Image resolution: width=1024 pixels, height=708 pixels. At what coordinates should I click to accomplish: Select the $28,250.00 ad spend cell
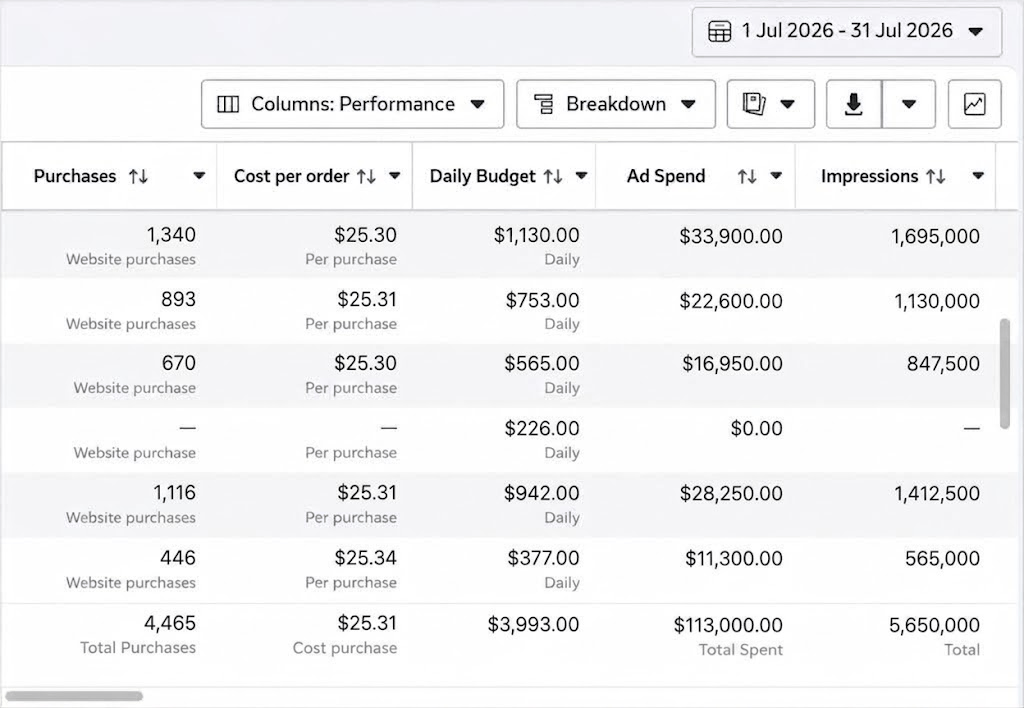click(x=731, y=494)
